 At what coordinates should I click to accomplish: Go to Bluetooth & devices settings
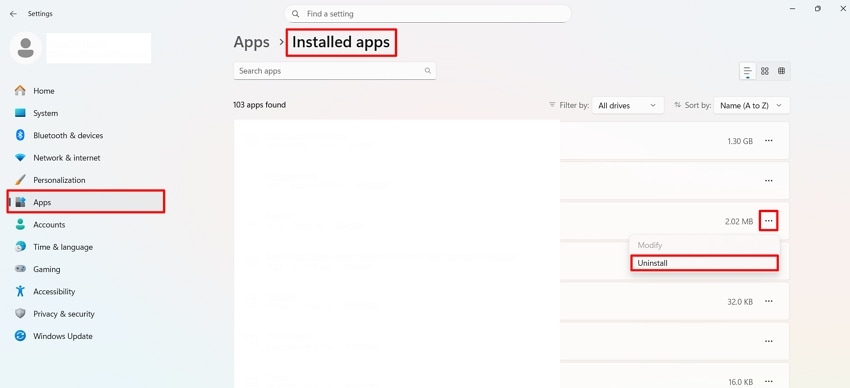86,135
